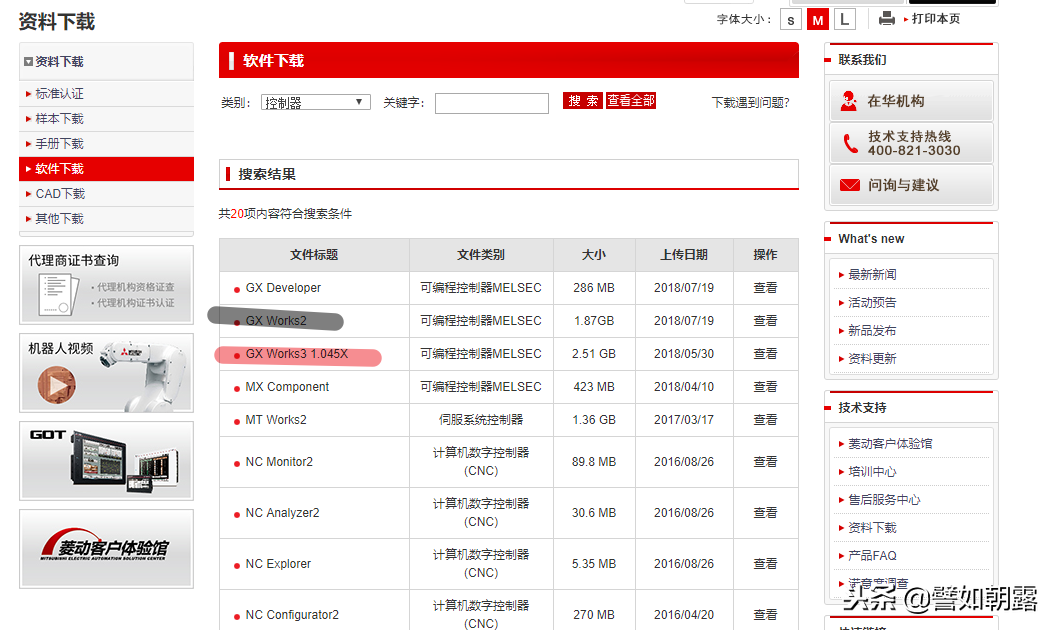Open the GOT banner thumbnail
The width and height of the screenshot is (1056, 630).
(106, 461)
